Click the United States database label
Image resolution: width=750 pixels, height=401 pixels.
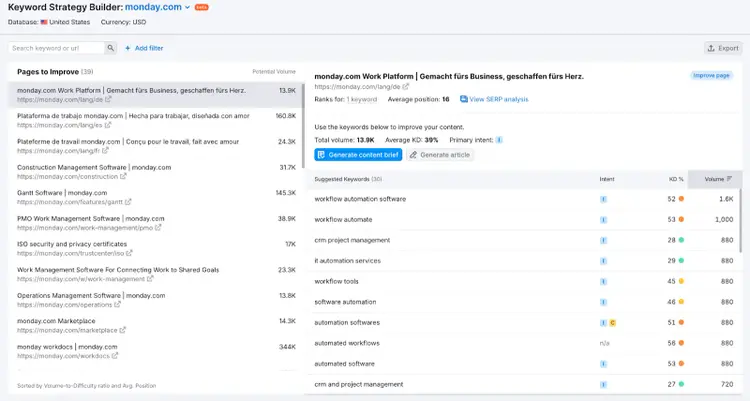pos(69,22)
